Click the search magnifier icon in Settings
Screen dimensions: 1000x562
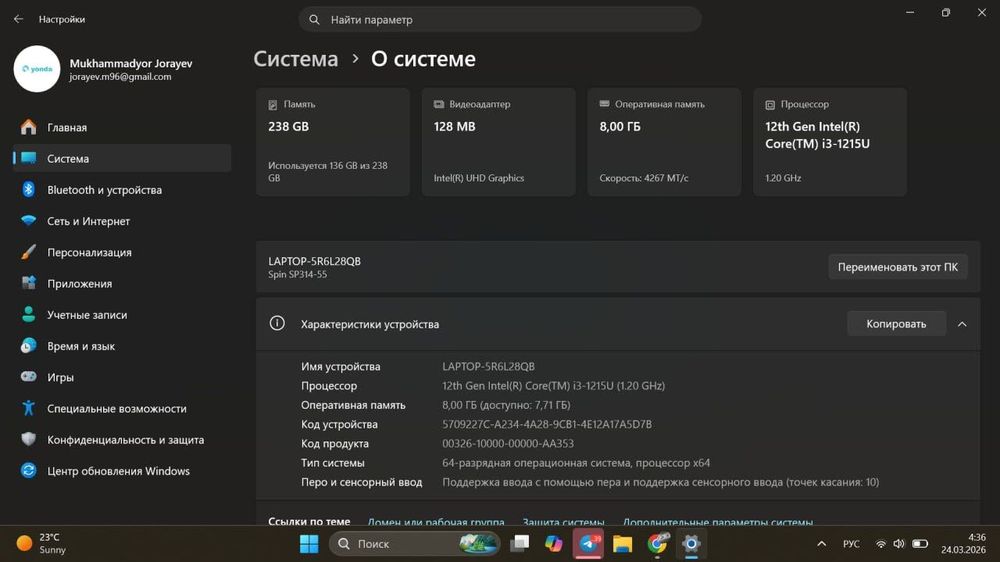coord(314,20)
